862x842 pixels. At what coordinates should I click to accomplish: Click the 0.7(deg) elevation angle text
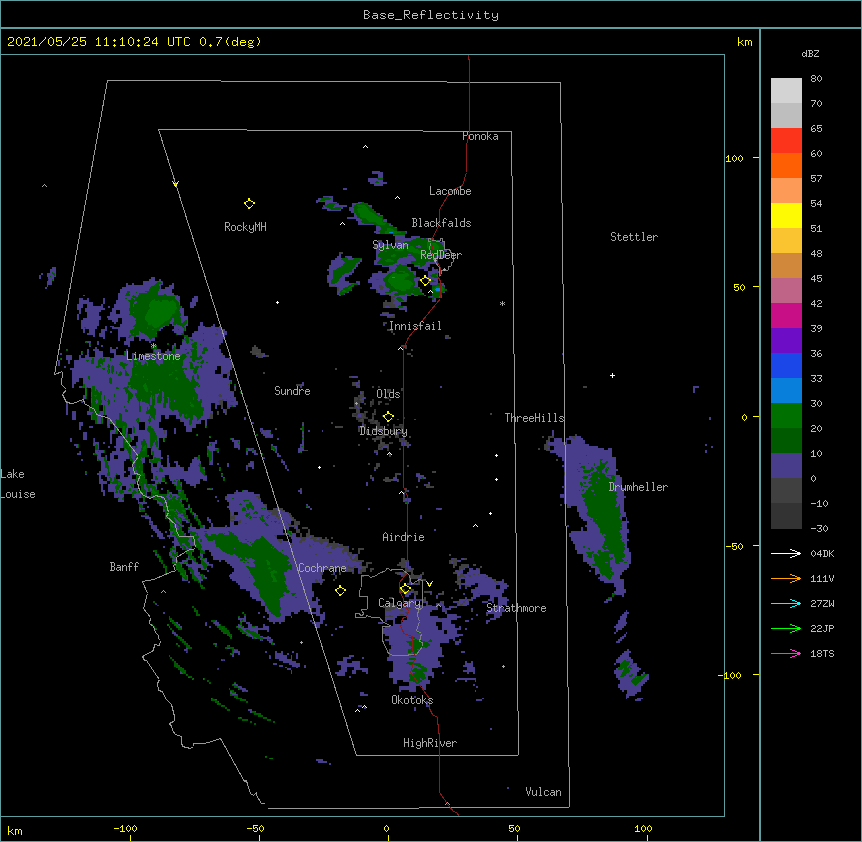[230, 42]
